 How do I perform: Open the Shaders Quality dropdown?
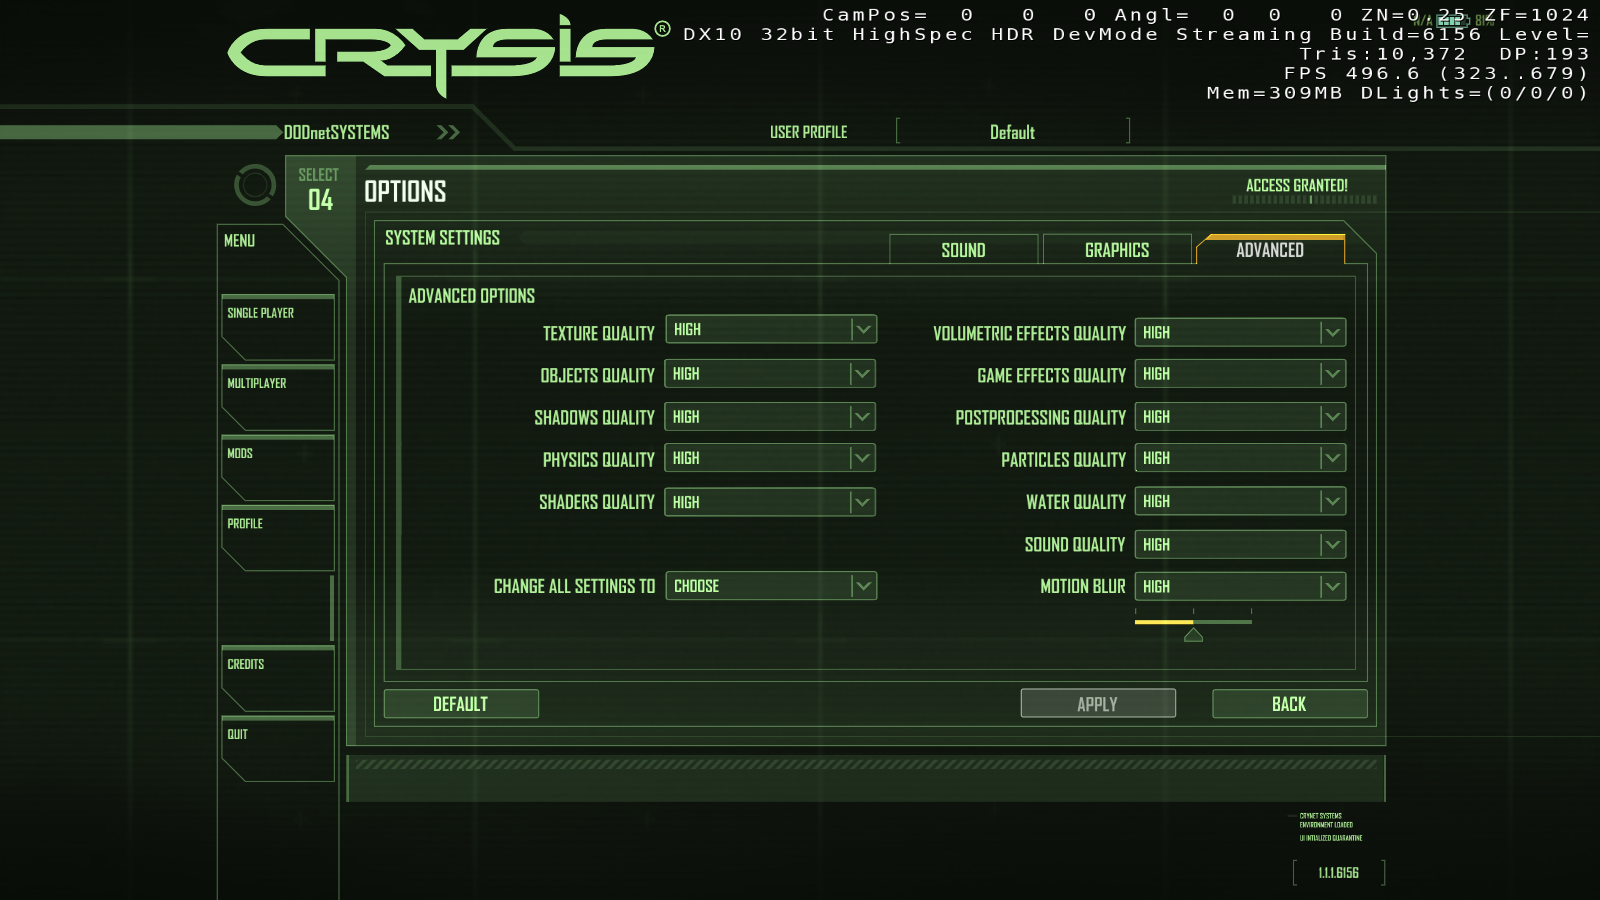(x=770, y=502)
